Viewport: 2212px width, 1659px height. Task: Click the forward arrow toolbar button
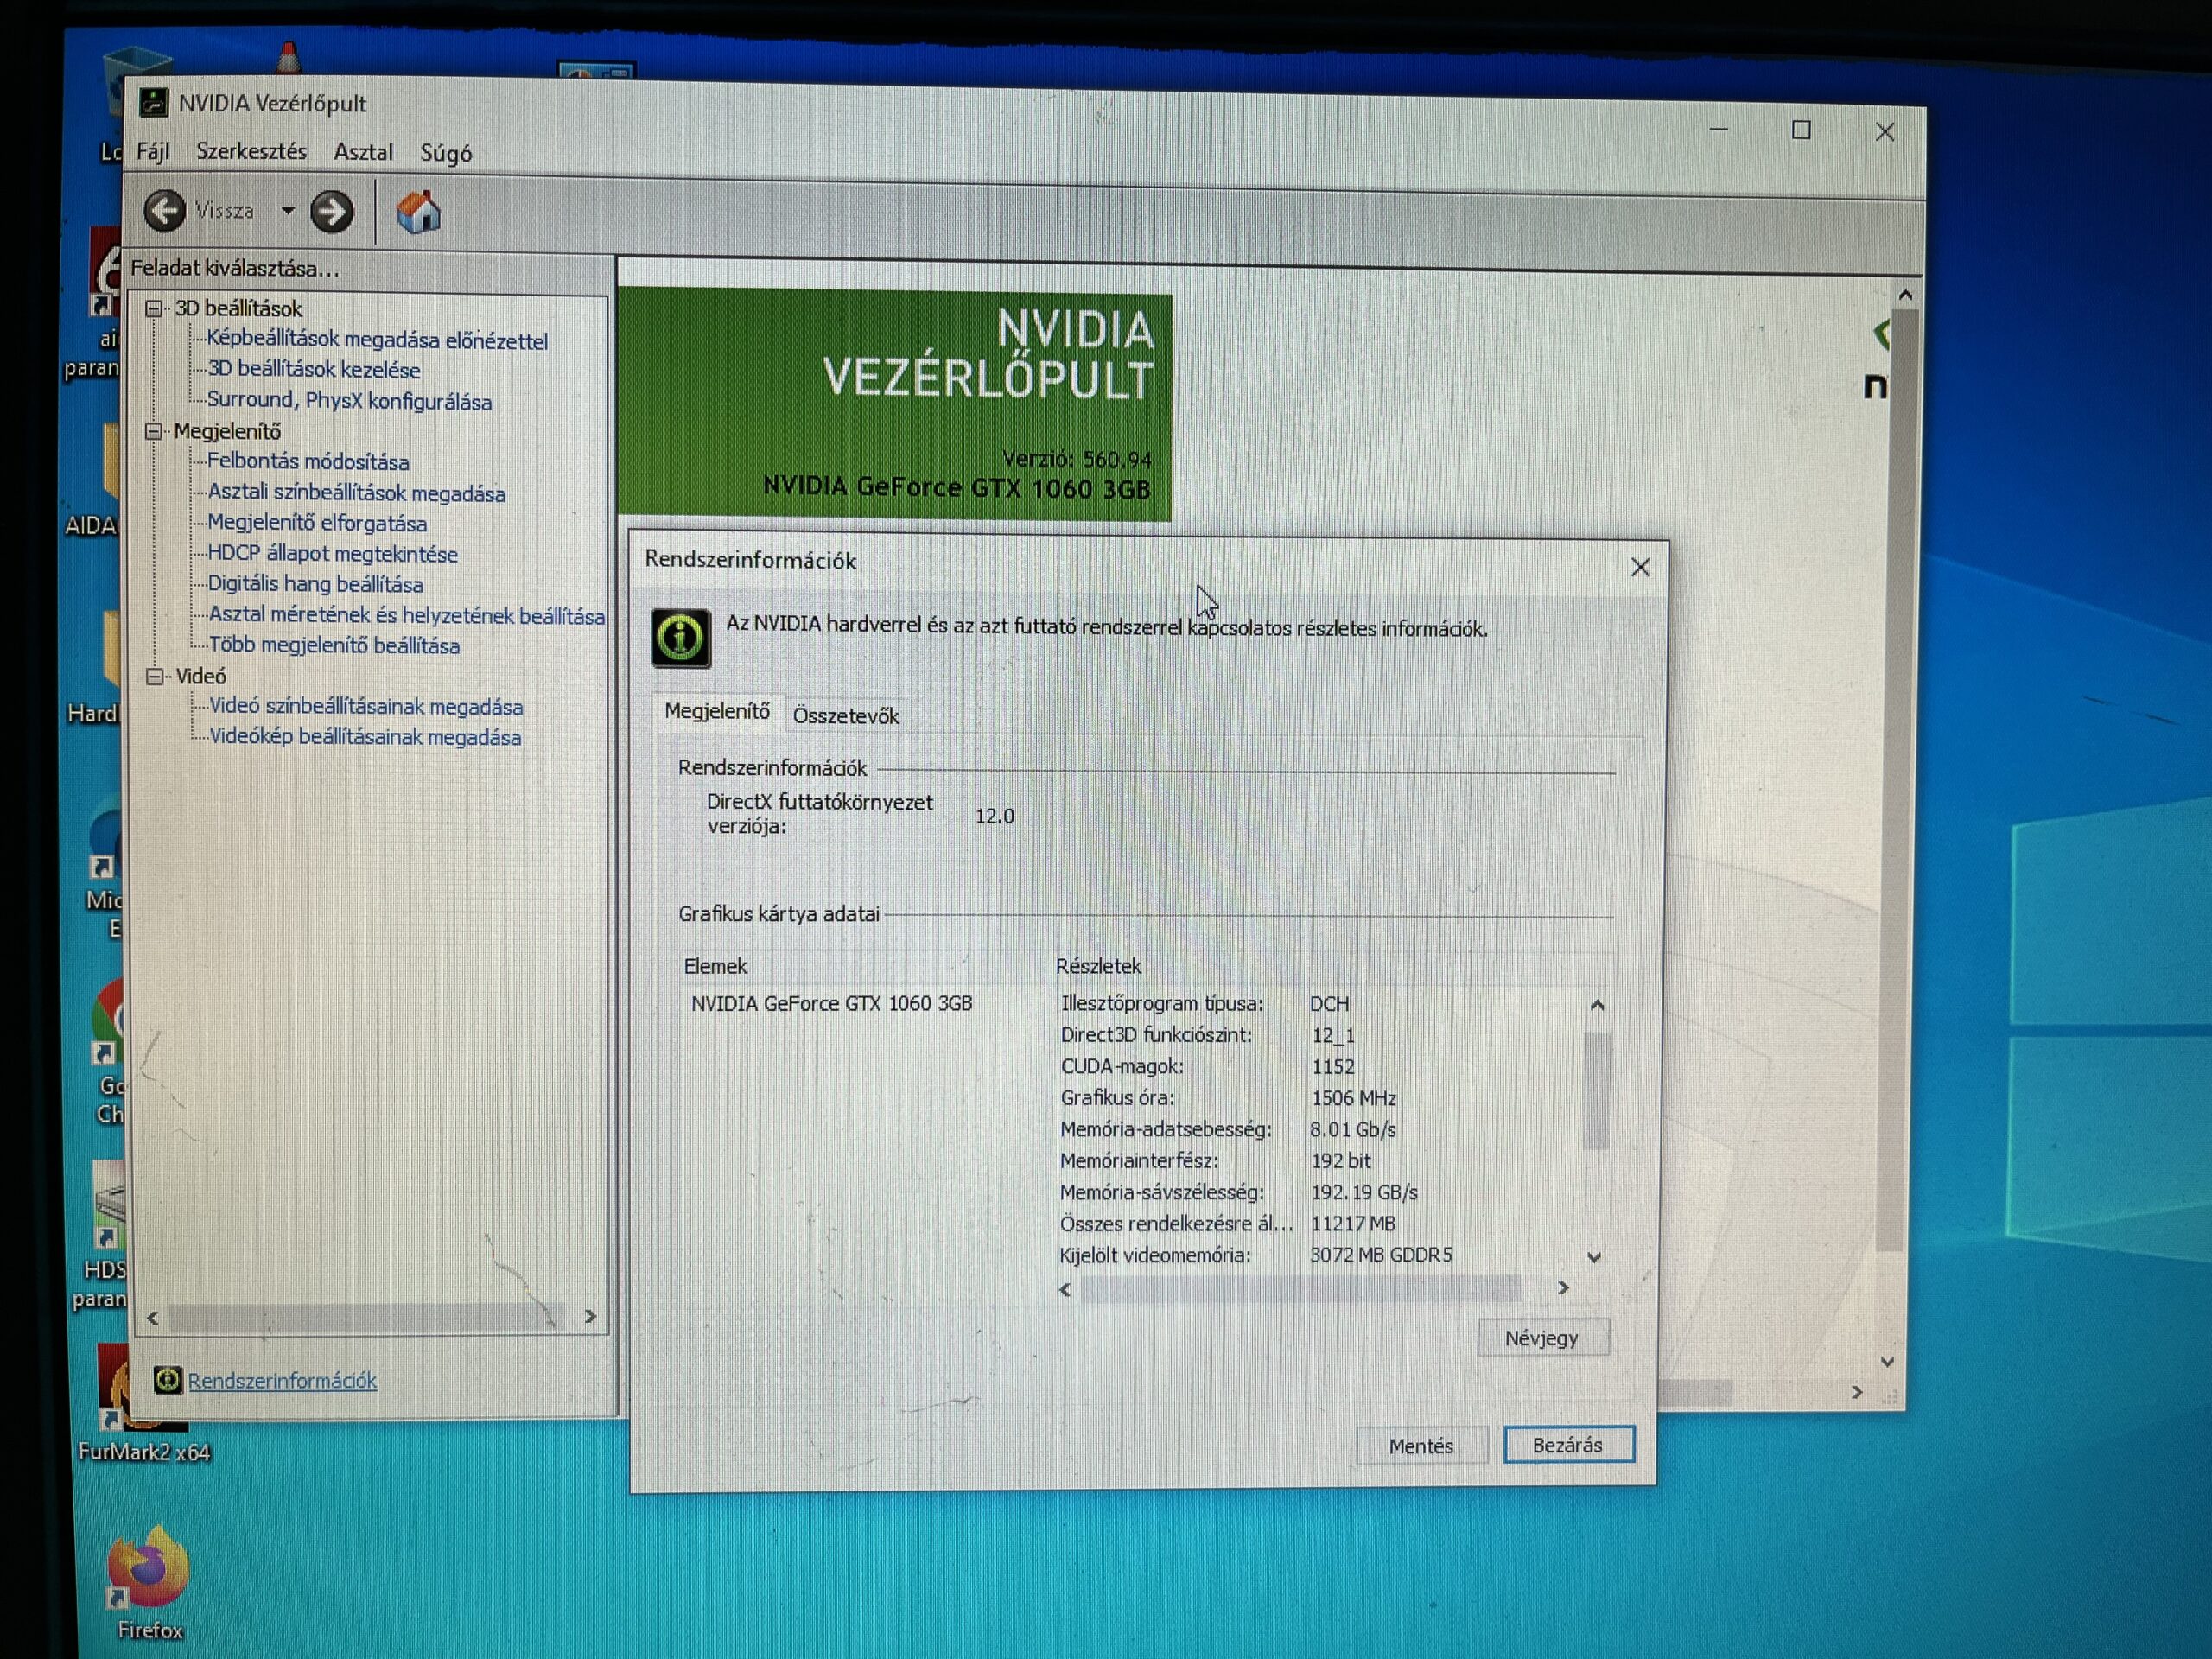332,212
